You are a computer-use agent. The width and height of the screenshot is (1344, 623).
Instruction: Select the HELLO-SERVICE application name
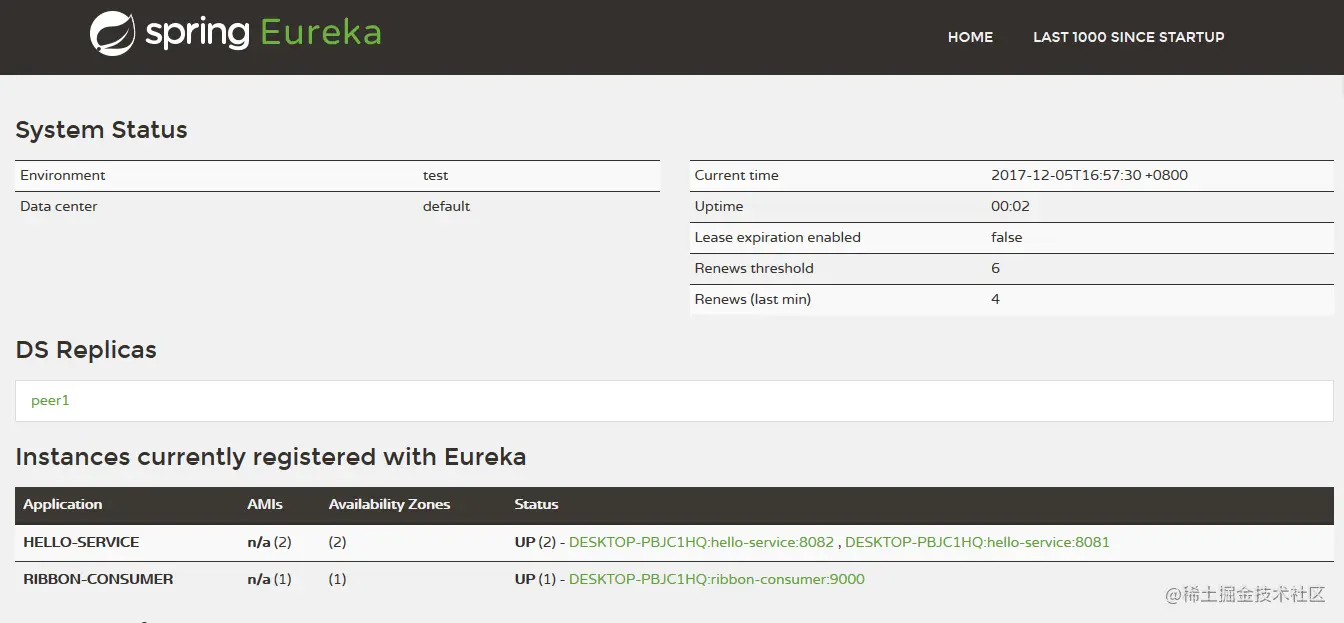click(x=81, y=542)
